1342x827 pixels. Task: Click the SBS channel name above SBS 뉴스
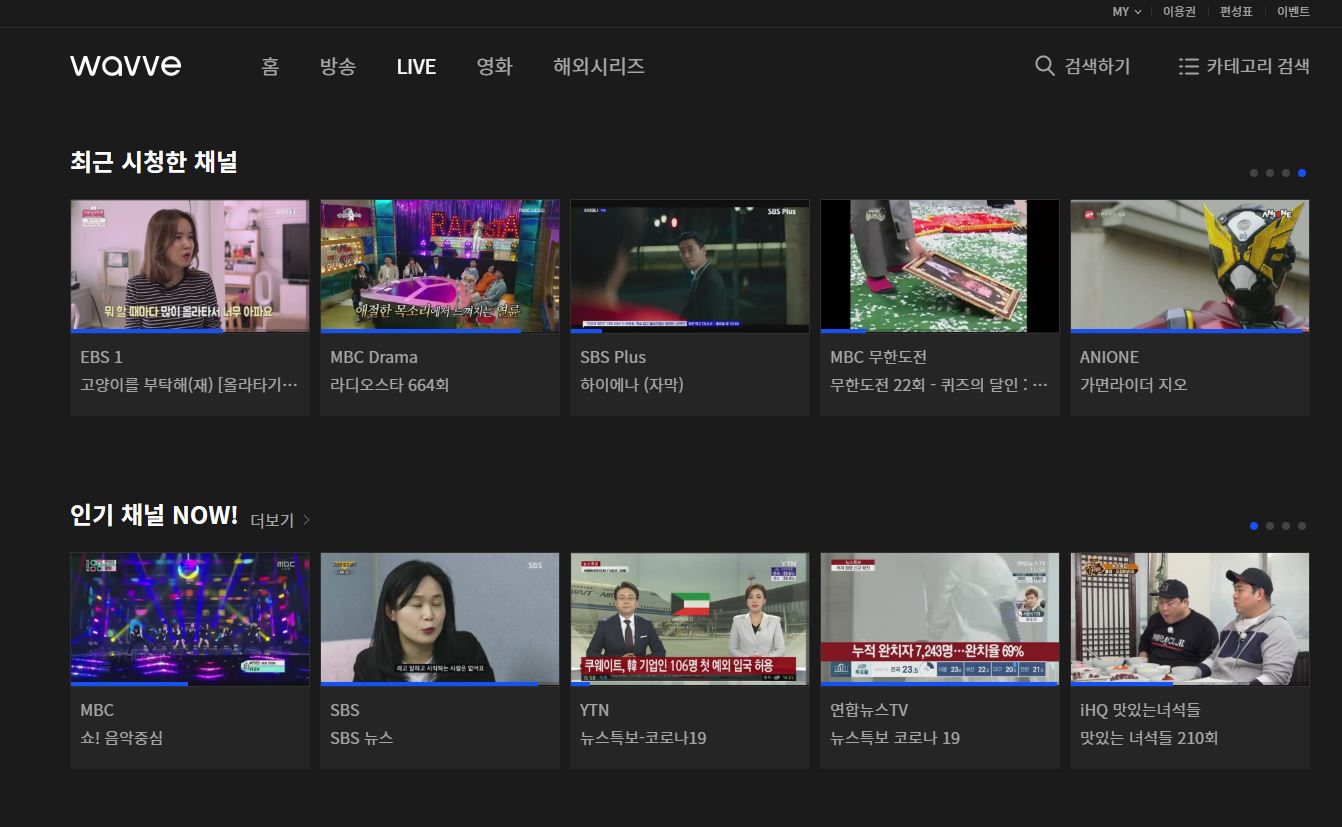345,710
